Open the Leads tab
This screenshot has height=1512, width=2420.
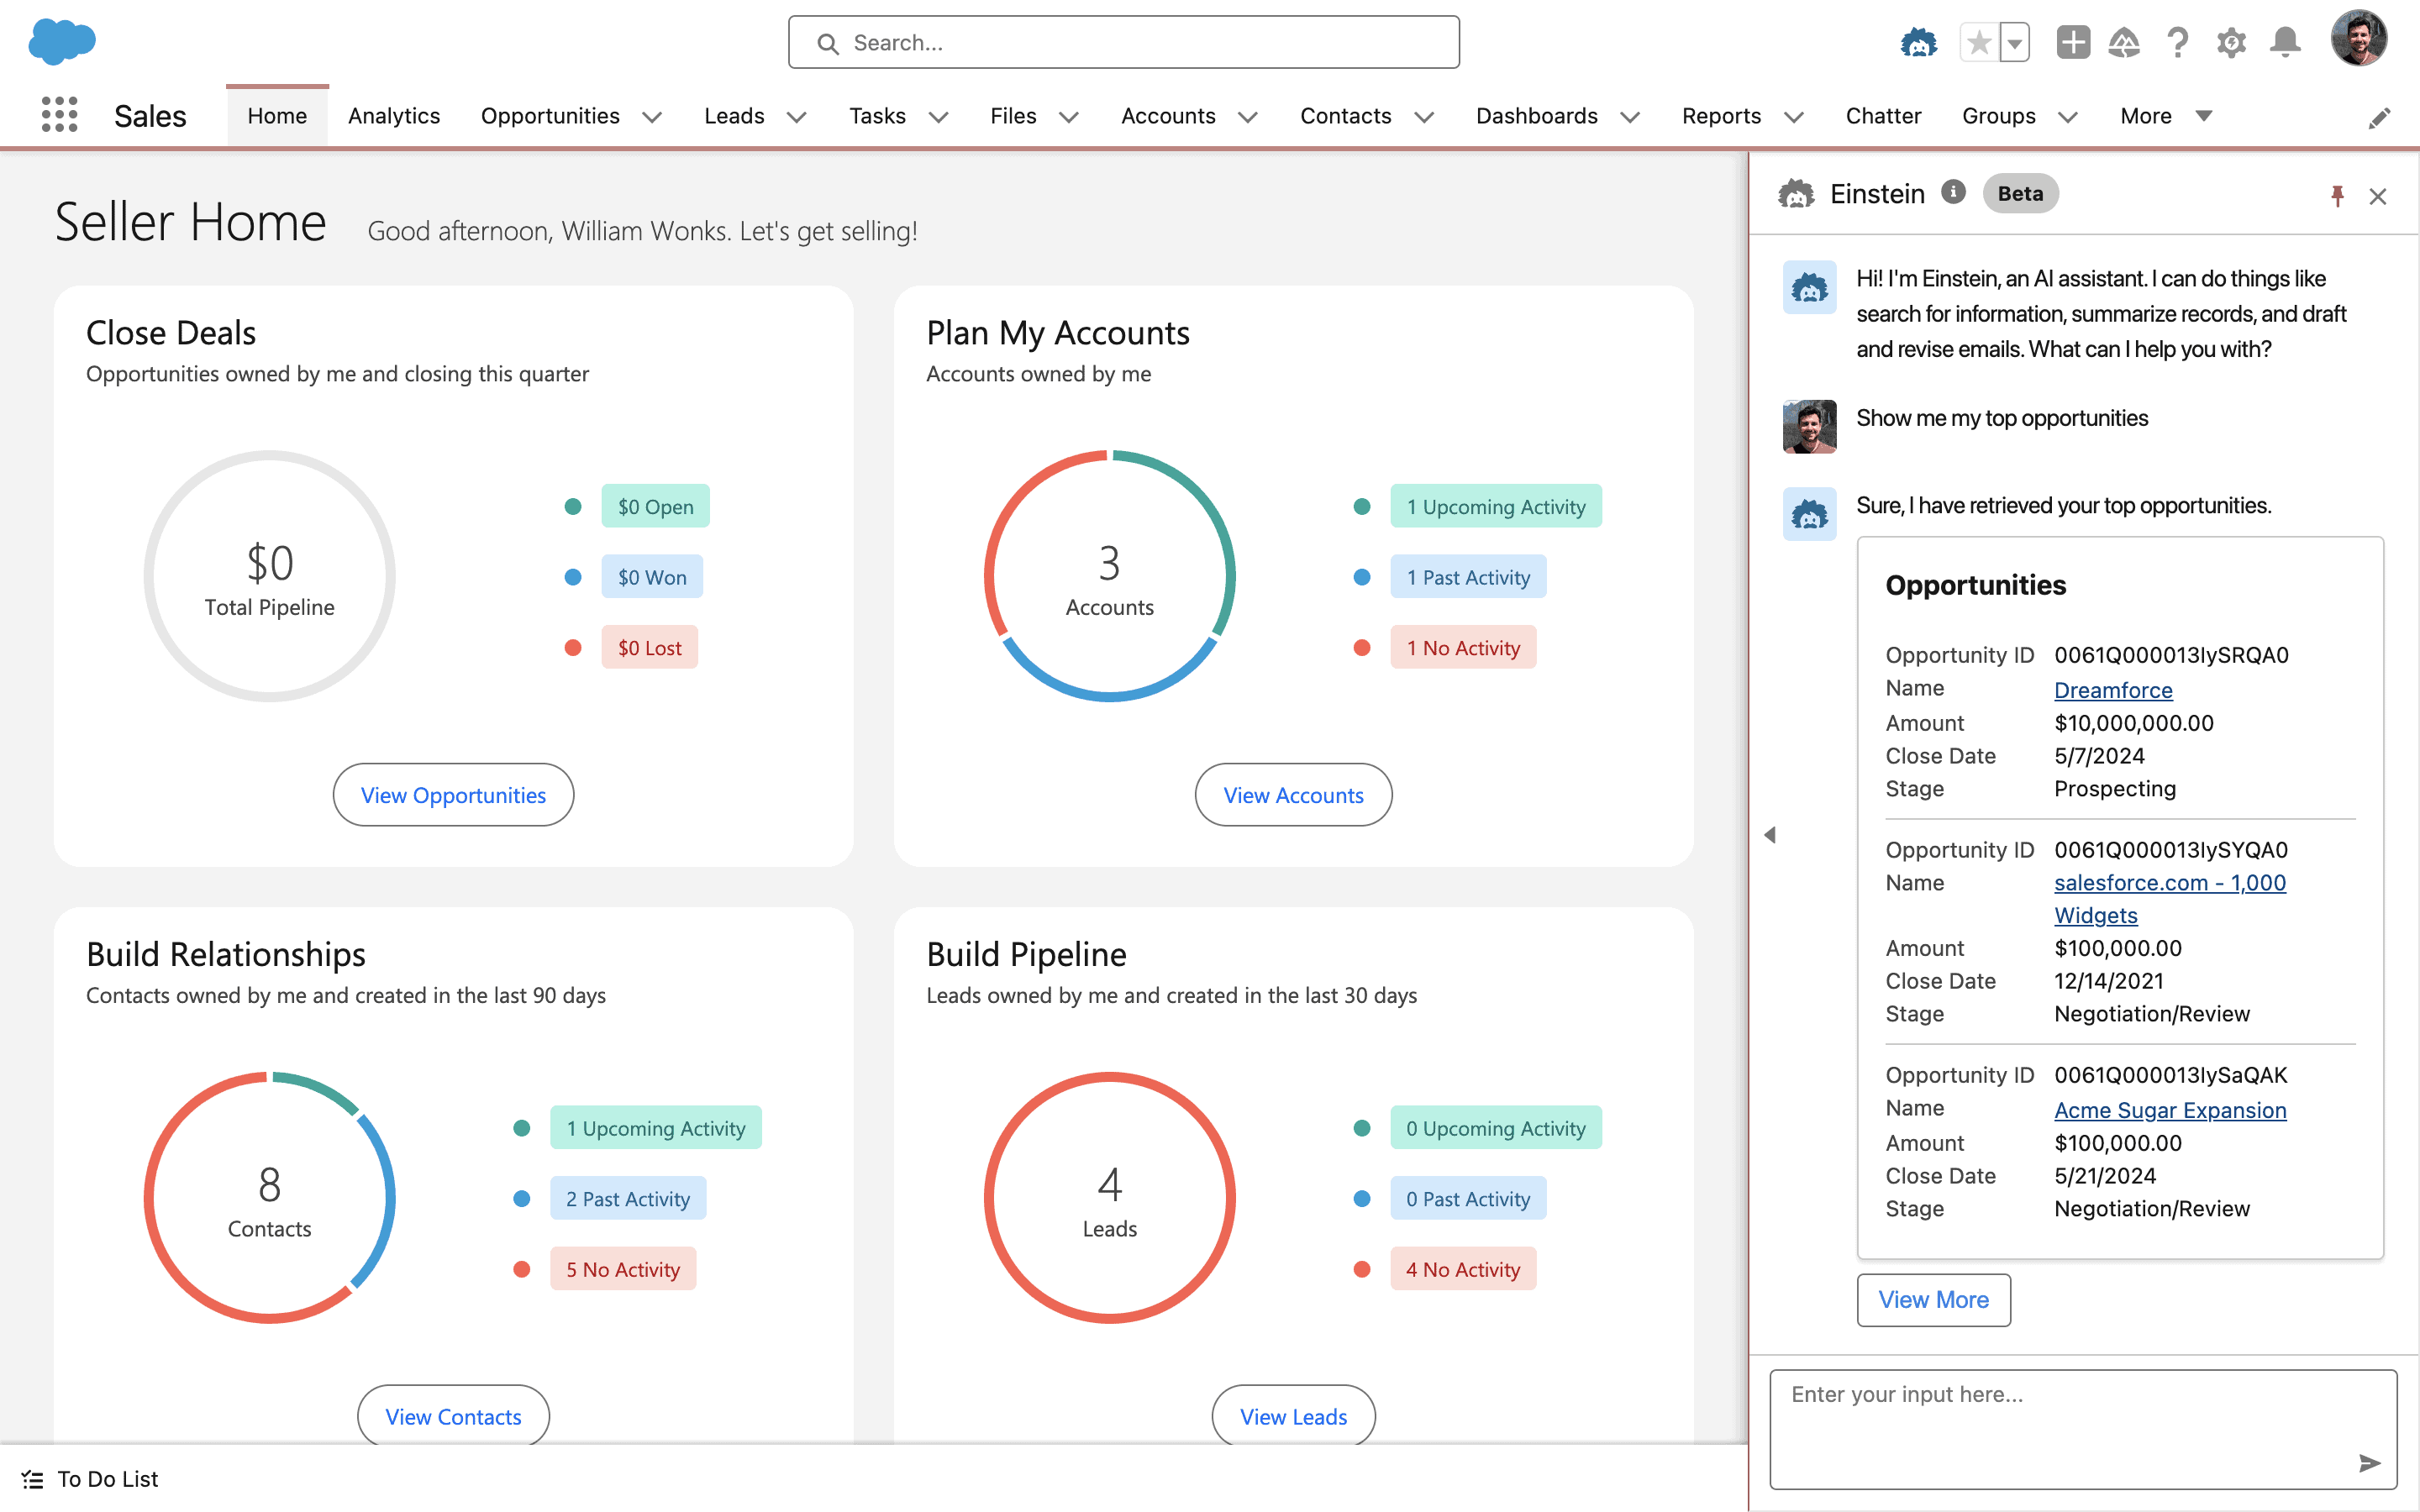(x=734, y=116)
